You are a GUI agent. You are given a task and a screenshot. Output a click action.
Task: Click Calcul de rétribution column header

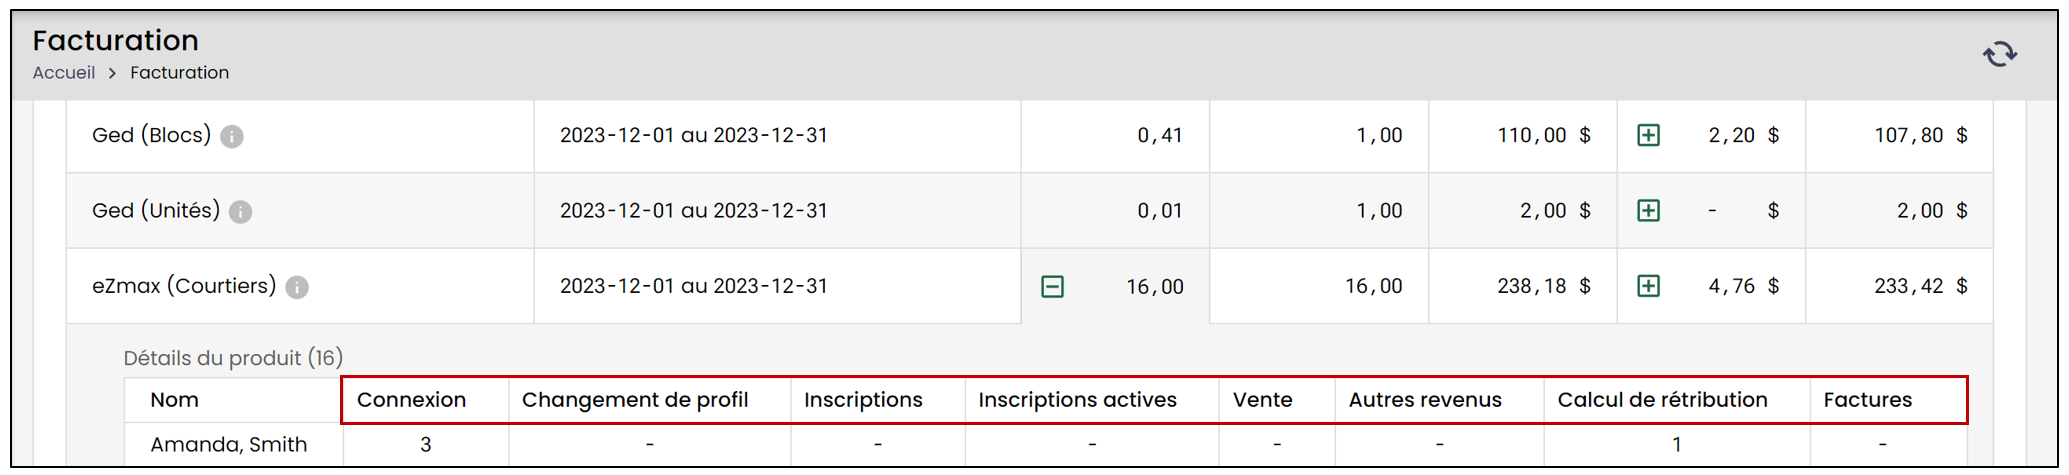[x=1662, y=400]
